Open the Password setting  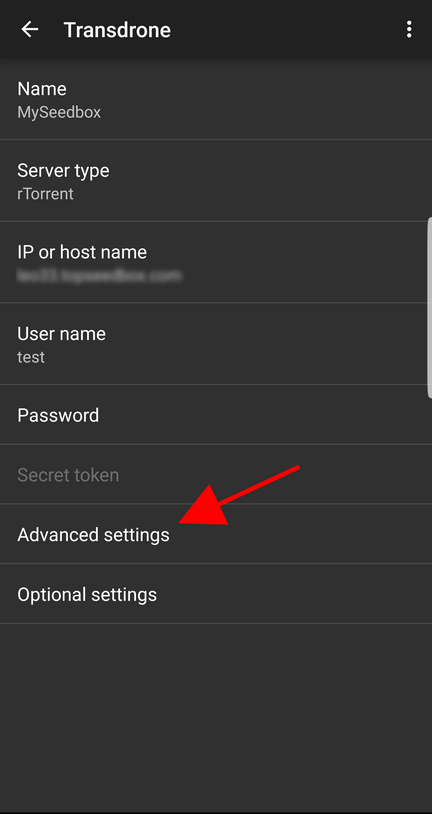[x=216, y=415]
